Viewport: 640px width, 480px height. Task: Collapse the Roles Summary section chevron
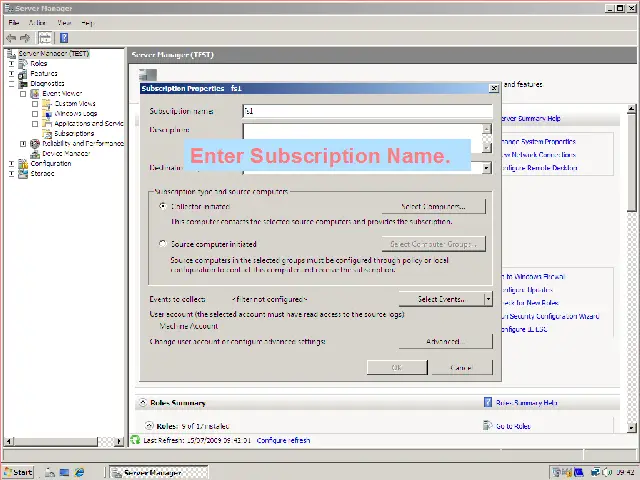click(143, 402)
